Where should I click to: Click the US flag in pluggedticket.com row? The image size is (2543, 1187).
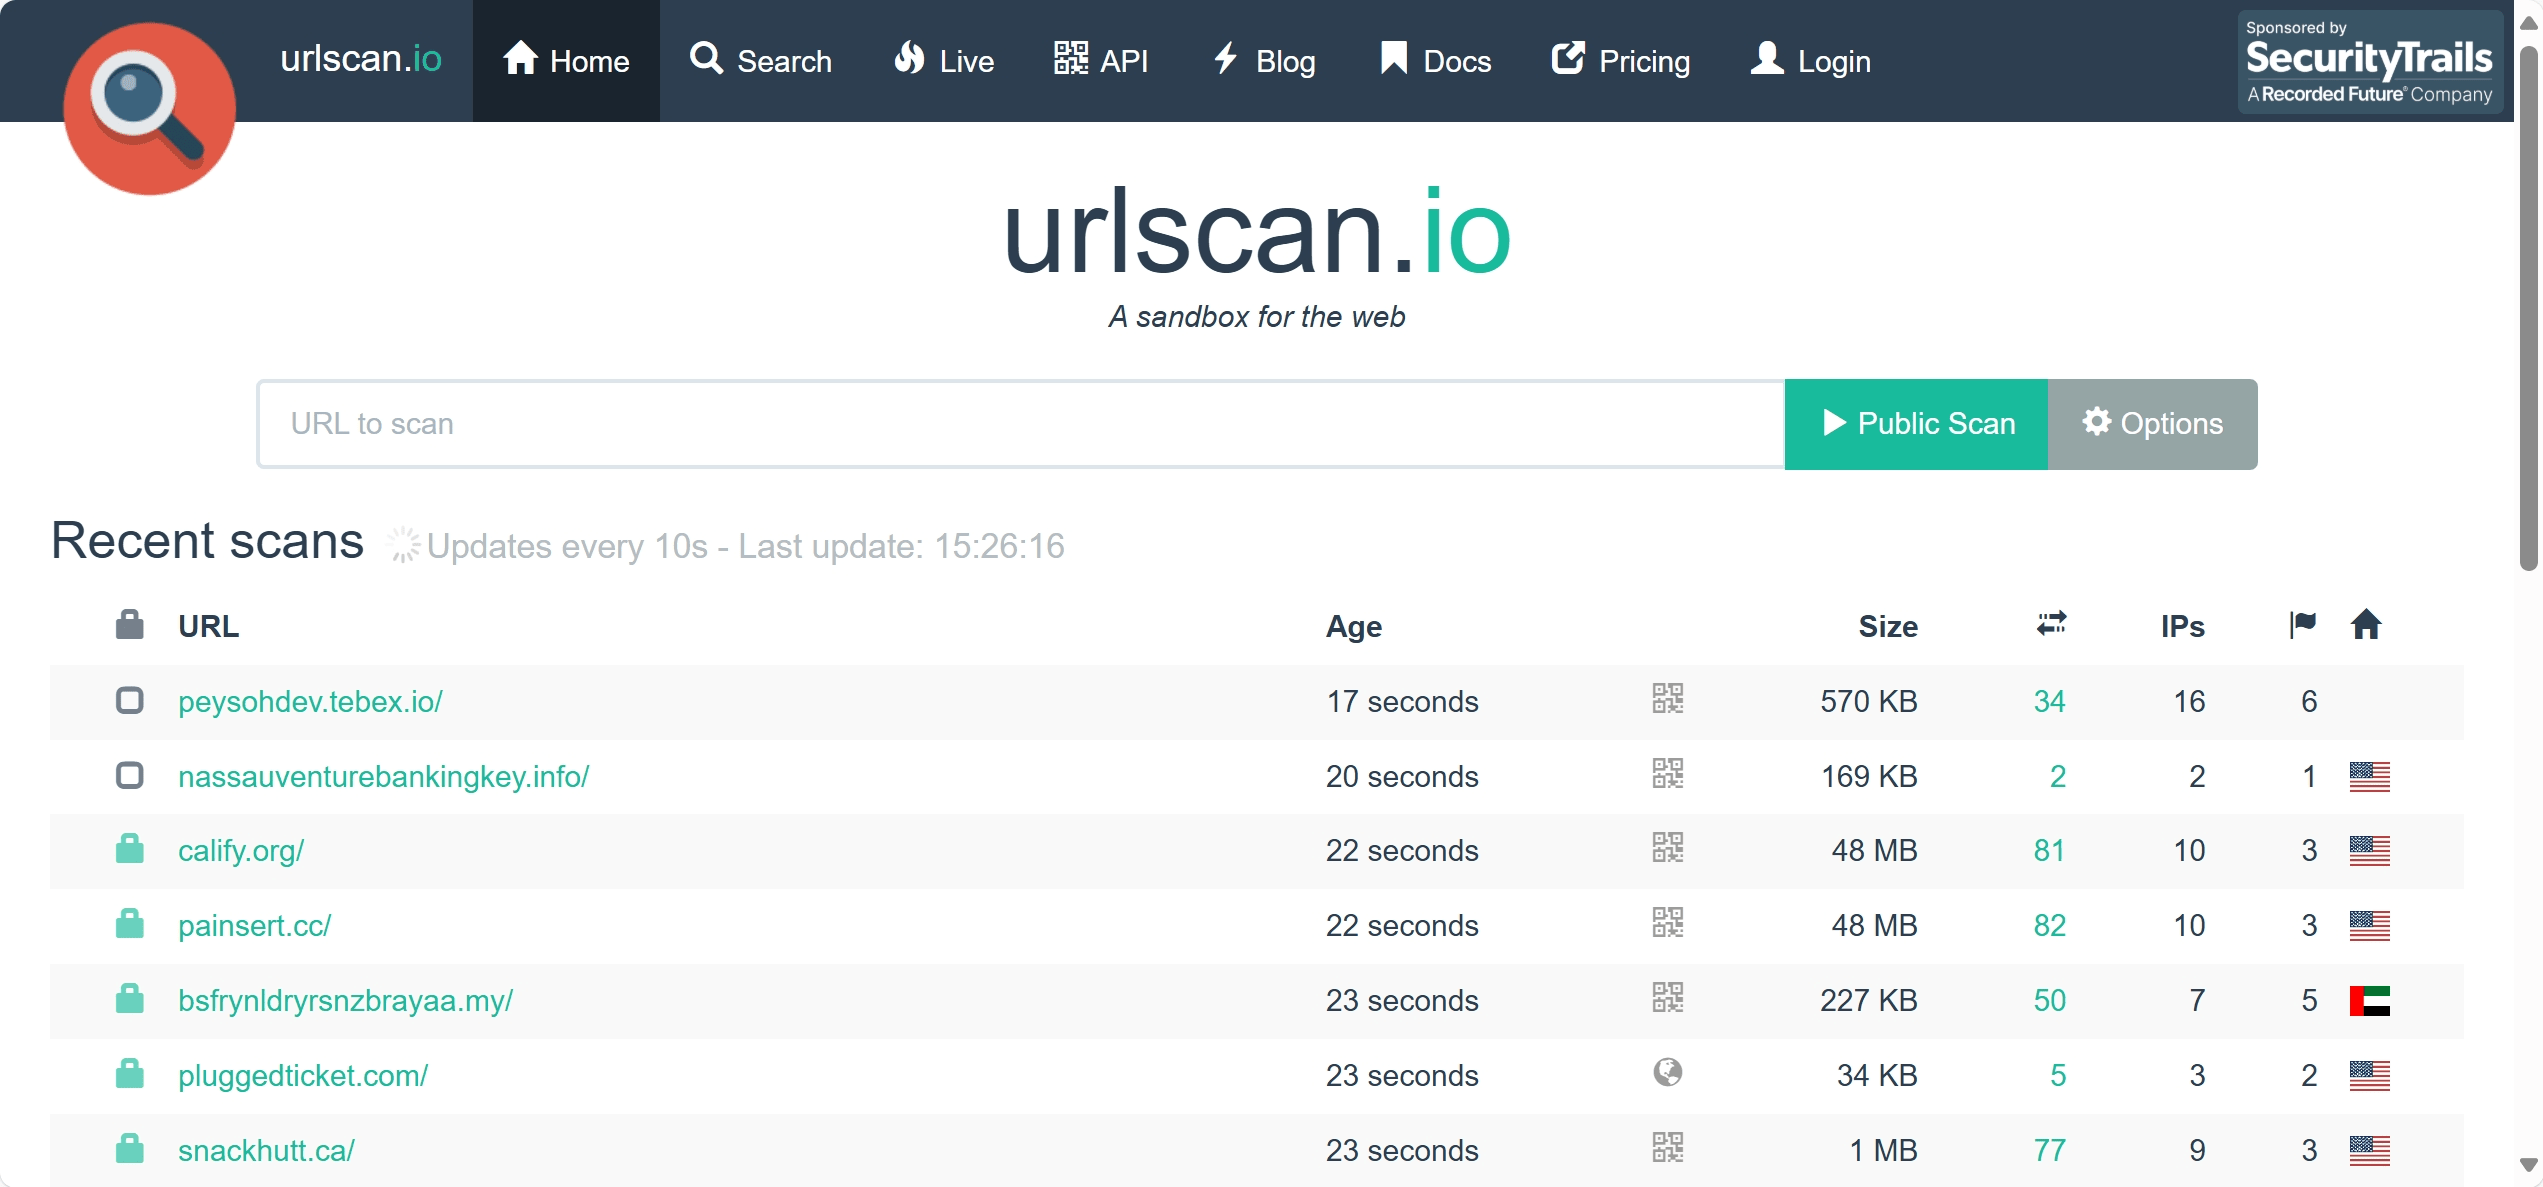pyautogui.click(x=2369, y=1076)
